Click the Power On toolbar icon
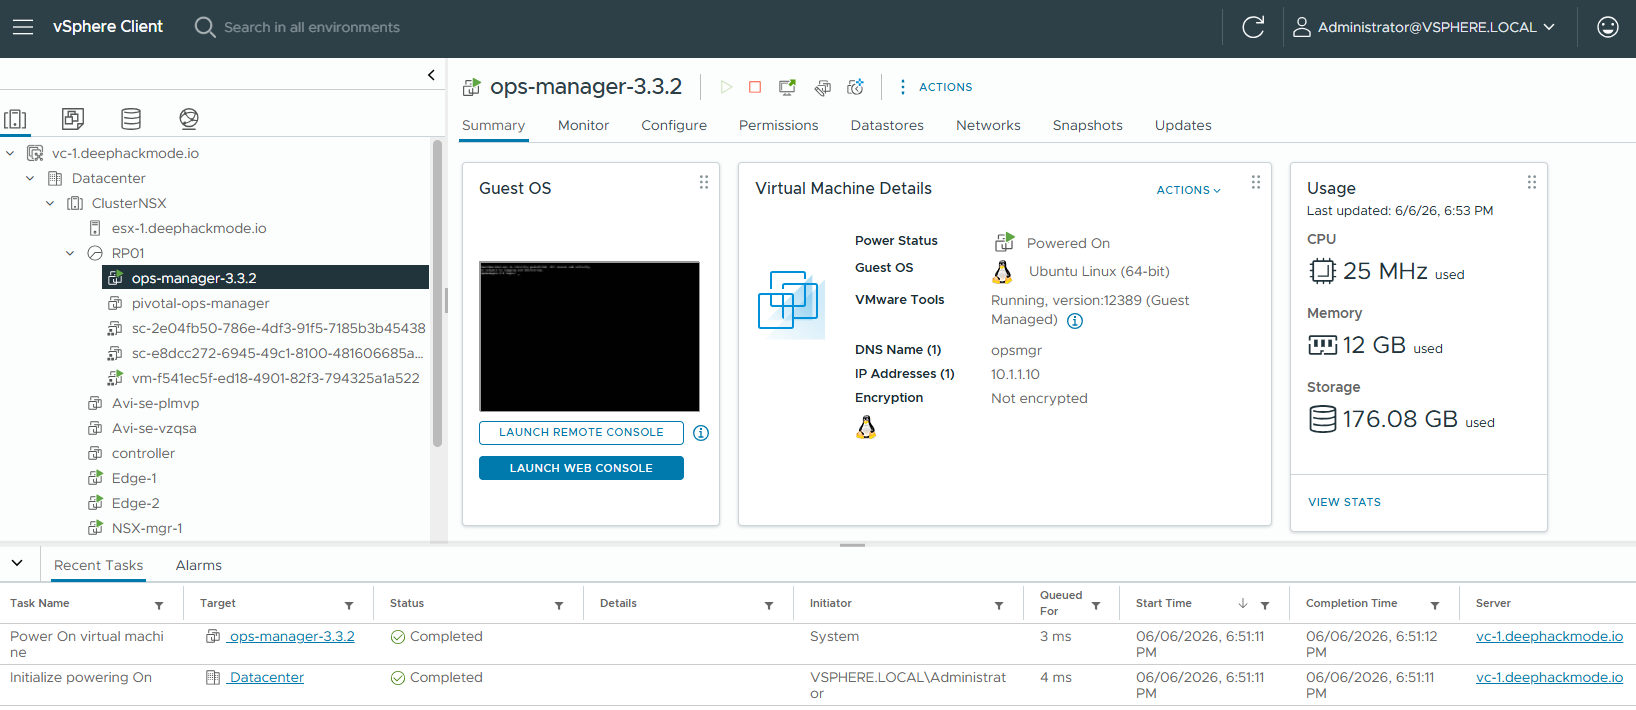Screen dimensions: 1636x710 pos(726,87)
